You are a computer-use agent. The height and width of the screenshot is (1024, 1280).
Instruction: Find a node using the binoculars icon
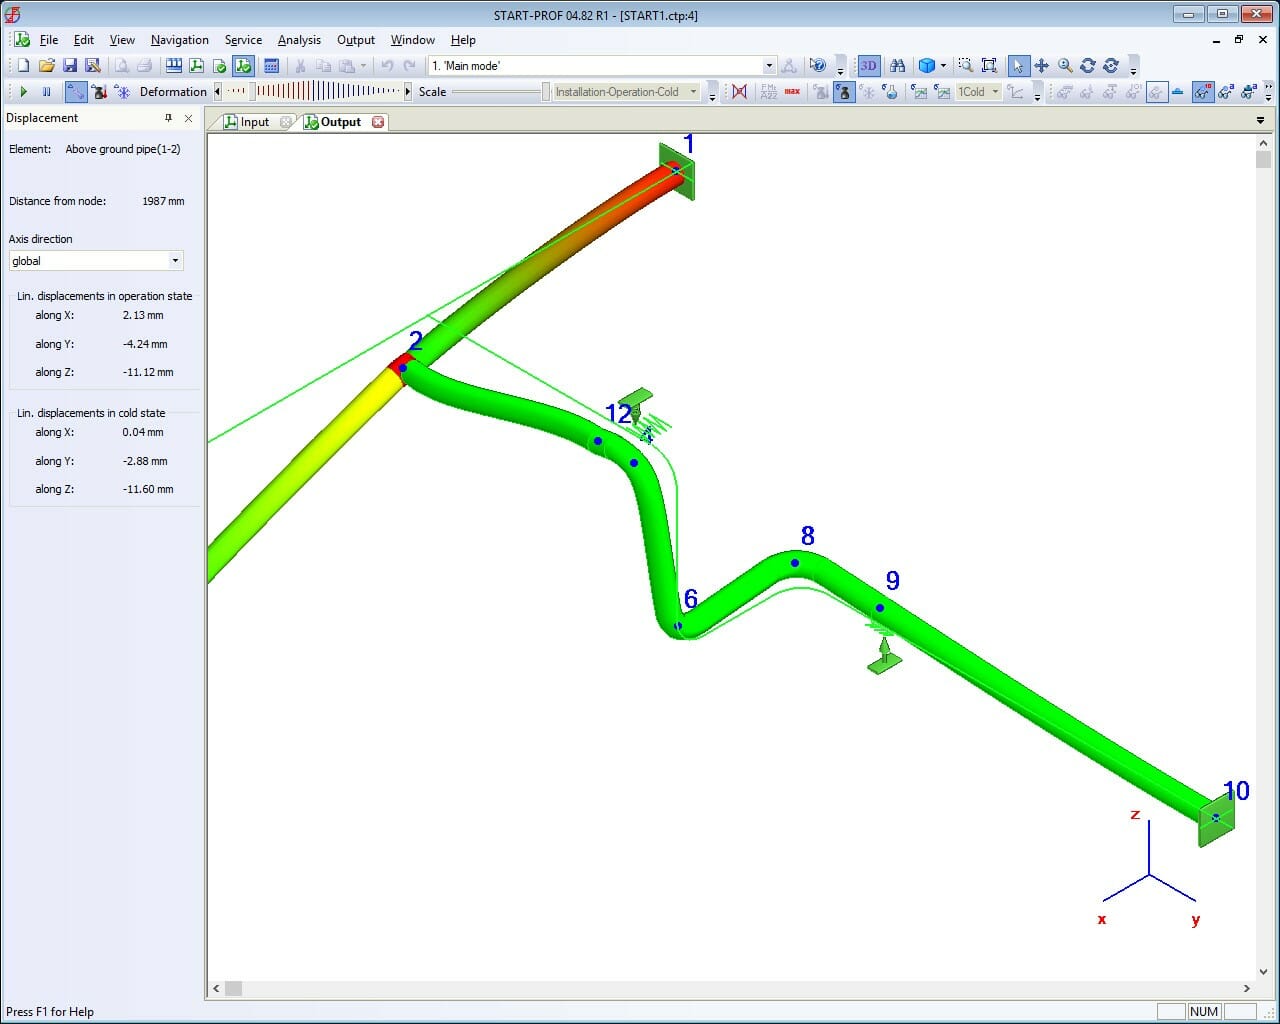point(898,65)
